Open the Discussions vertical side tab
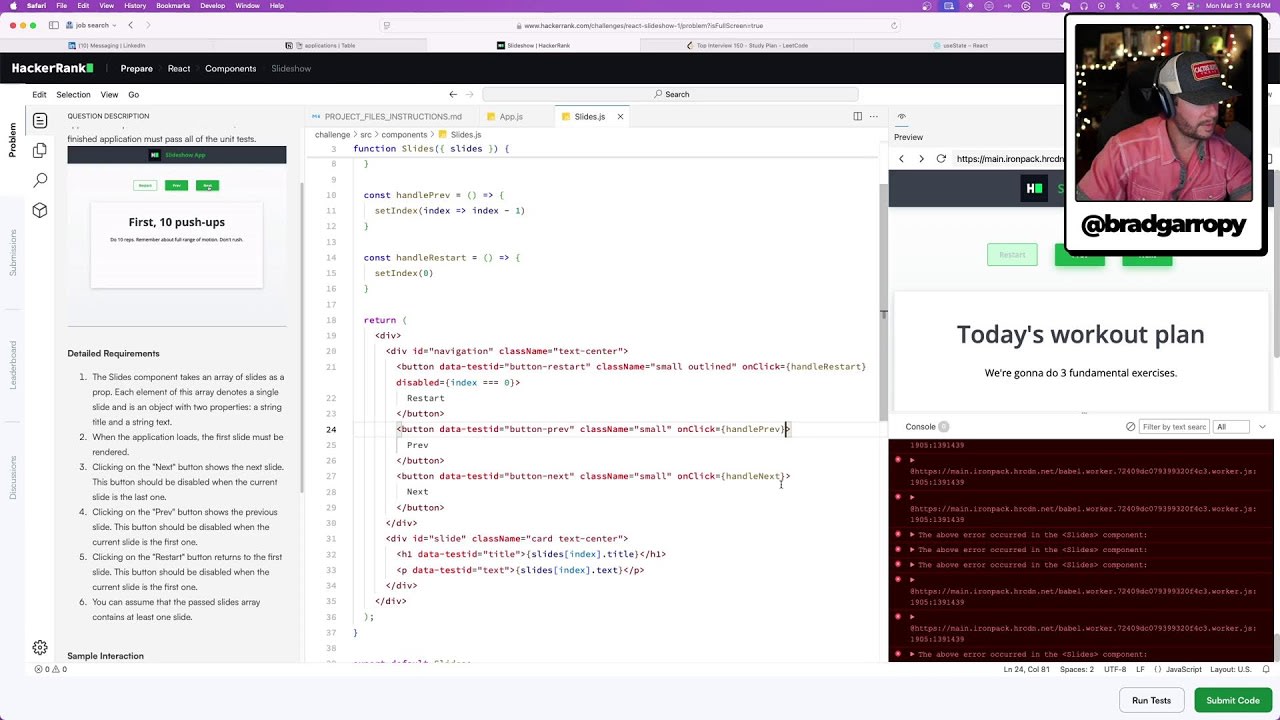1280x720 pixels. pos(13,478)
